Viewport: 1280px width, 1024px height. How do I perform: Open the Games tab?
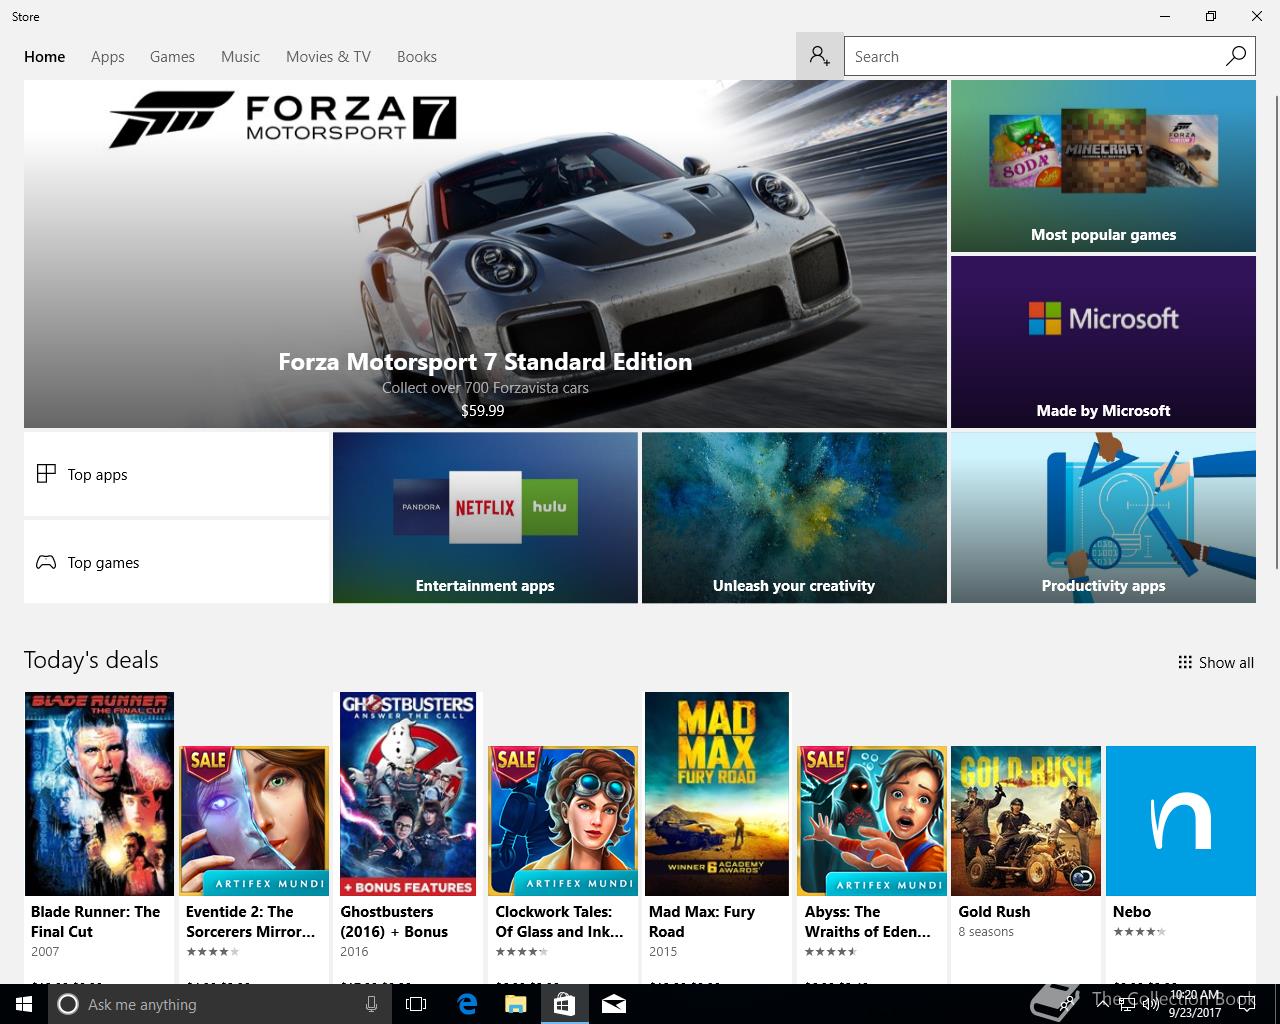pos(172,57)
